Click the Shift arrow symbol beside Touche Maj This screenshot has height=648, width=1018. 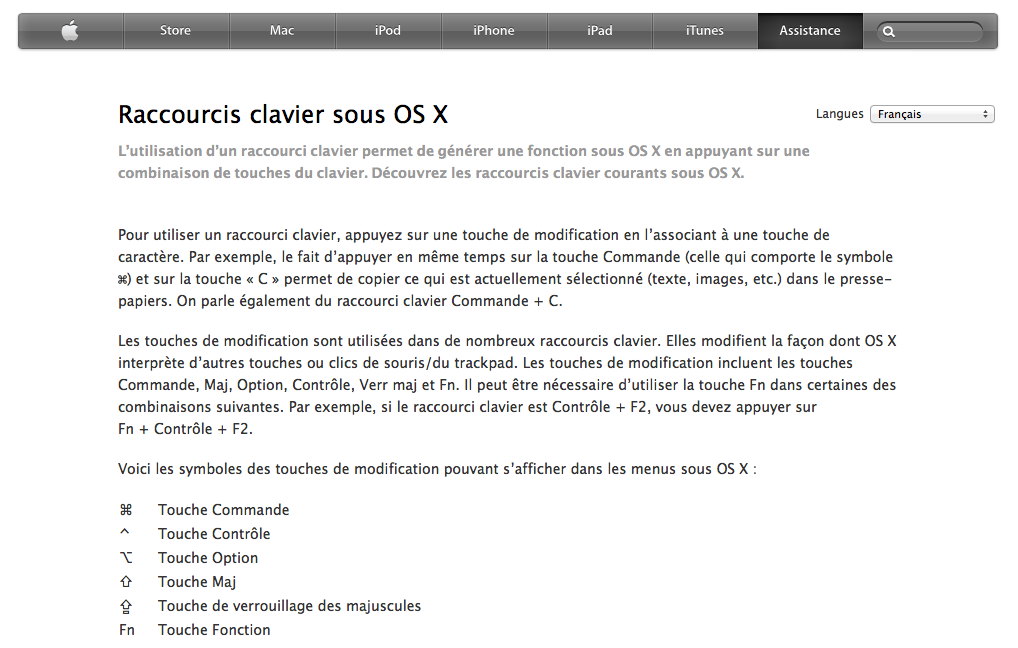(x=126, y=582)
